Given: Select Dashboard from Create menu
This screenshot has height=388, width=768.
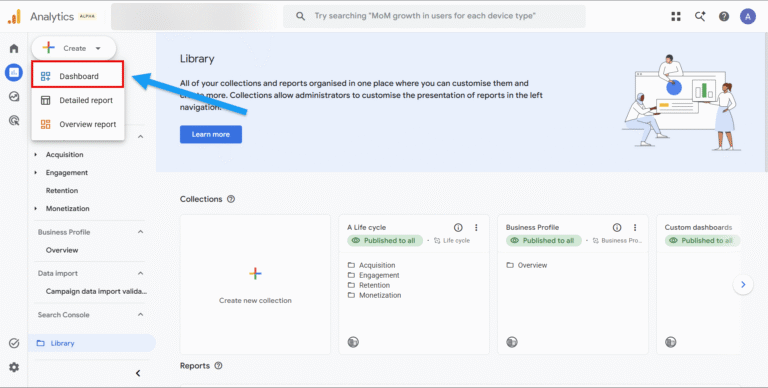Looking at the screenshot, I should tap(77, 76).
